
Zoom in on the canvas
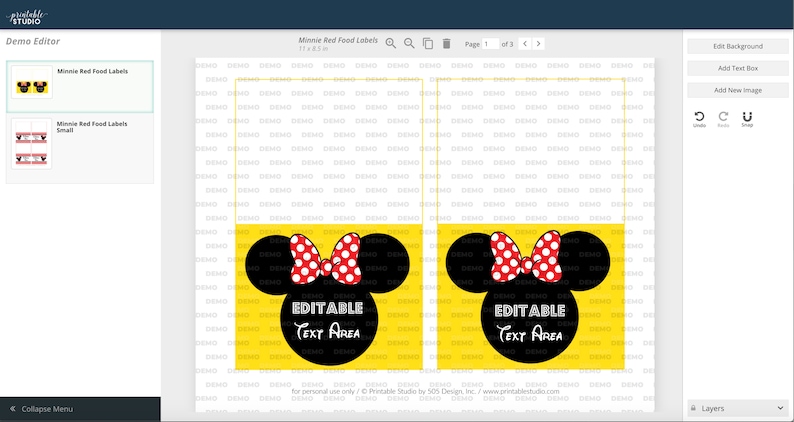point(390,44)
